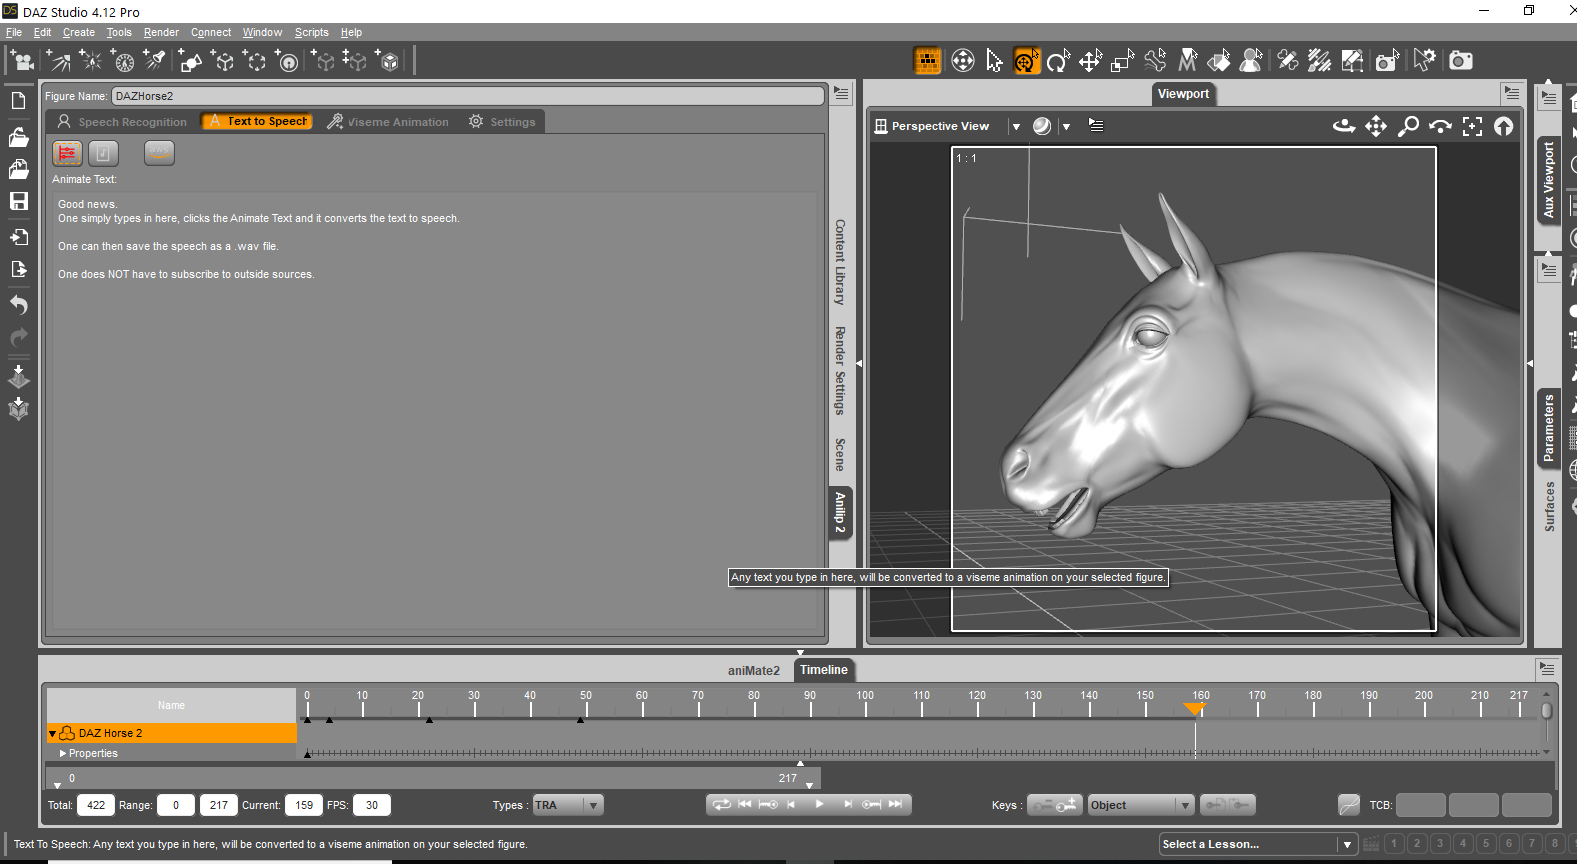The width and height of the screenshot is (1577, 864).
Task: Expand the Properties row in timeline
Action: pyautogui.click(x=63, y=753)
